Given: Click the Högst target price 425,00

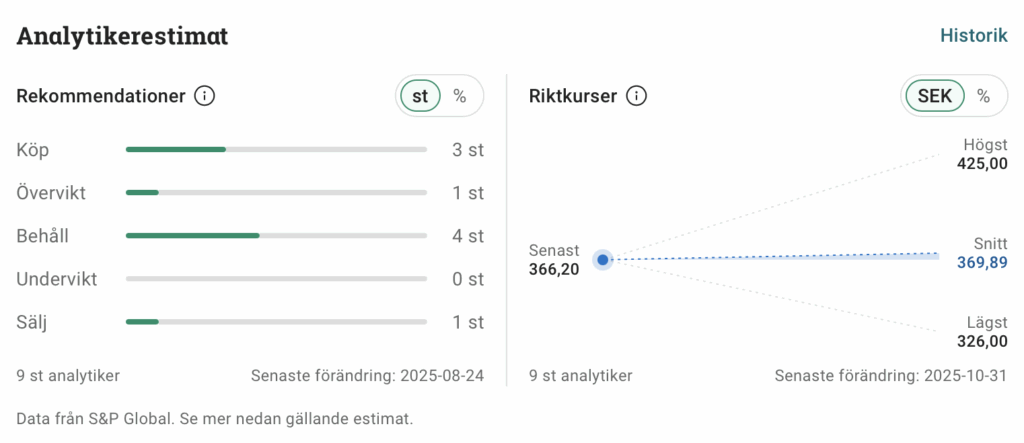Looking at the screenshot, I should tap(981, 164).
